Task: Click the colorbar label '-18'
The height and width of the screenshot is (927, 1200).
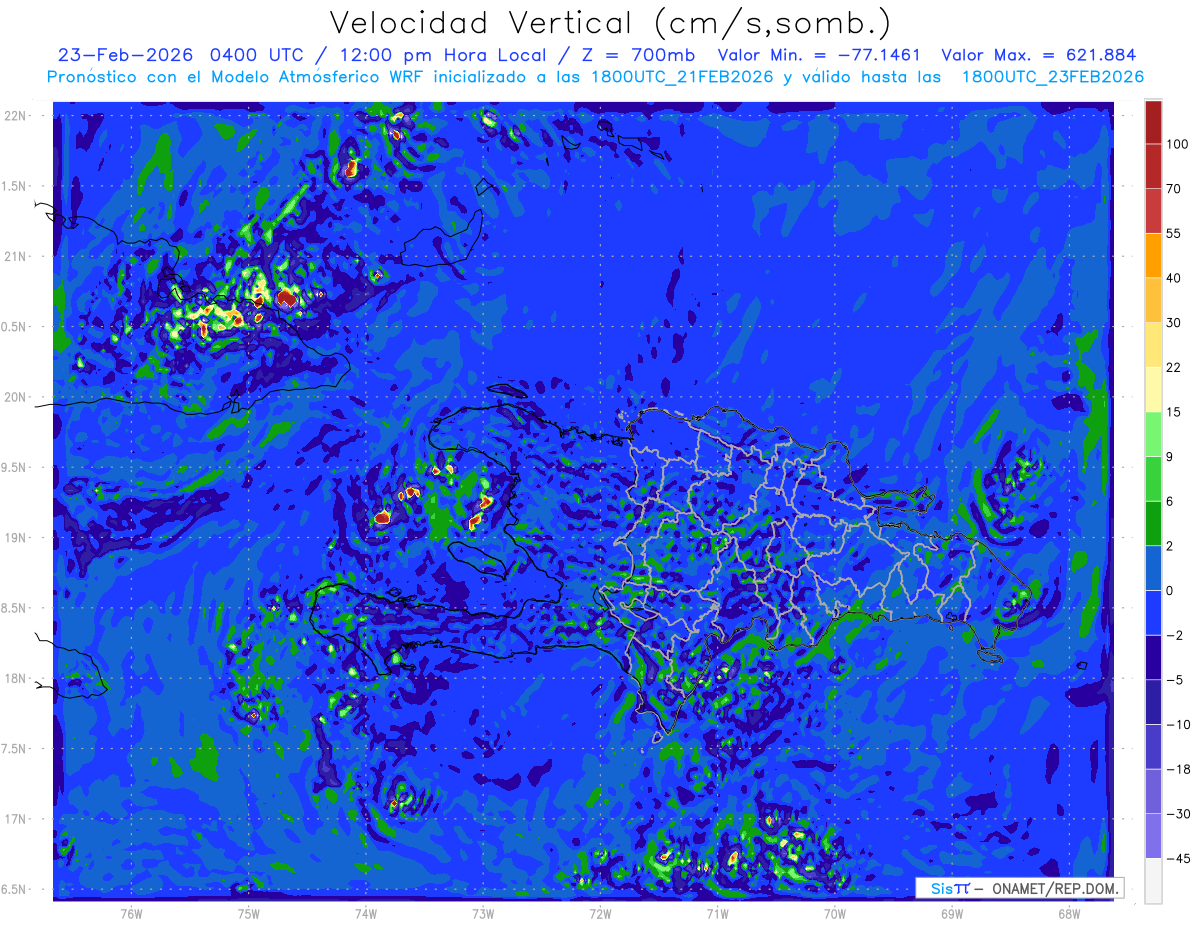Action: click(x=1177, y=769)
